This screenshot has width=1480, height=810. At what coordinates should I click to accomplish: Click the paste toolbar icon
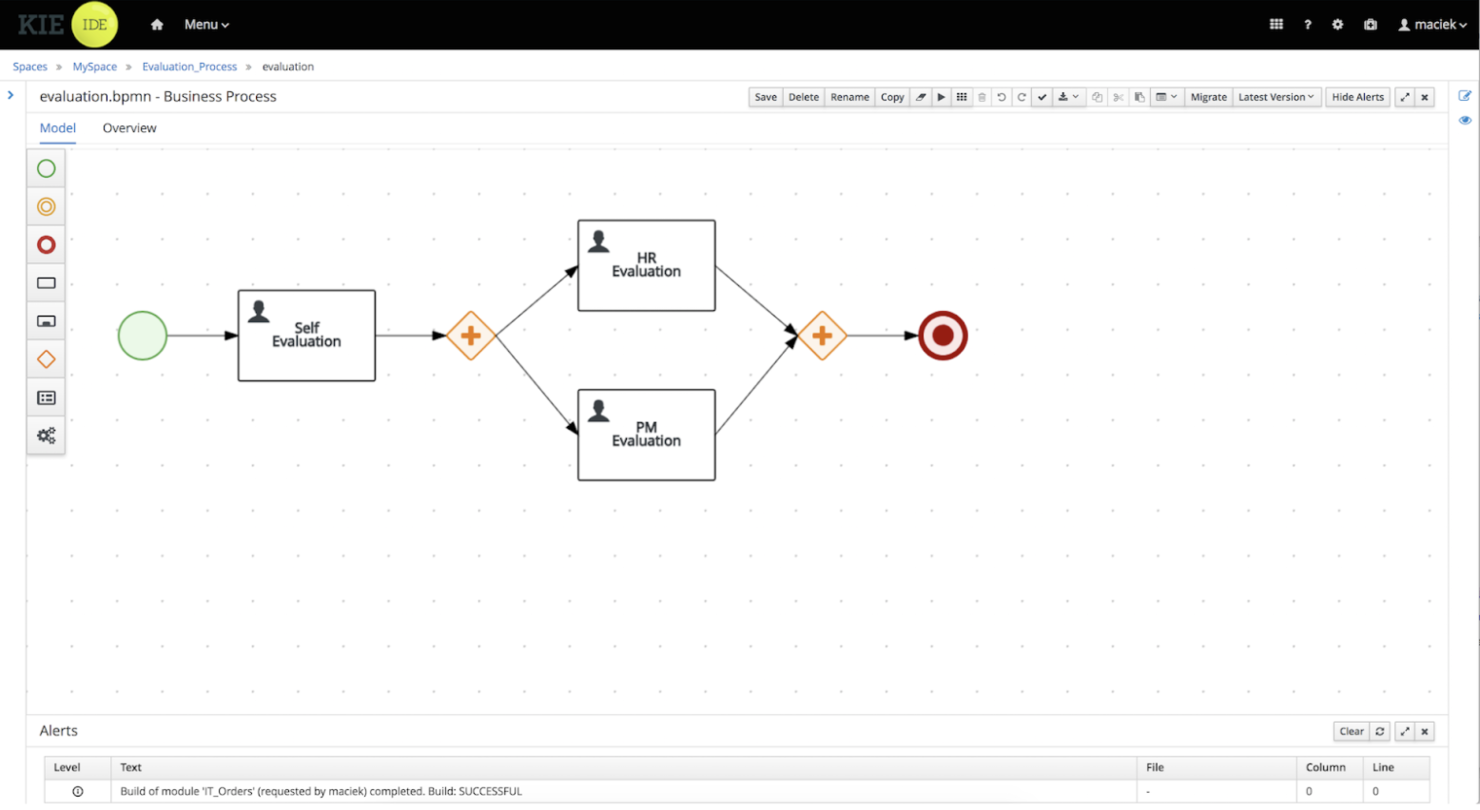pos(1139,97)
